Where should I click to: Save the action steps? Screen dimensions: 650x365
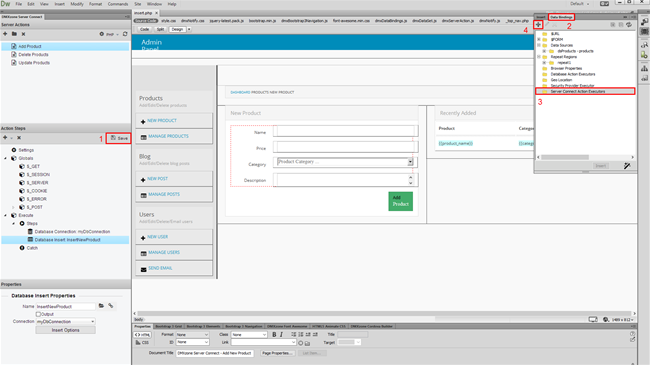pyautogui.click(x=119, y=138)
